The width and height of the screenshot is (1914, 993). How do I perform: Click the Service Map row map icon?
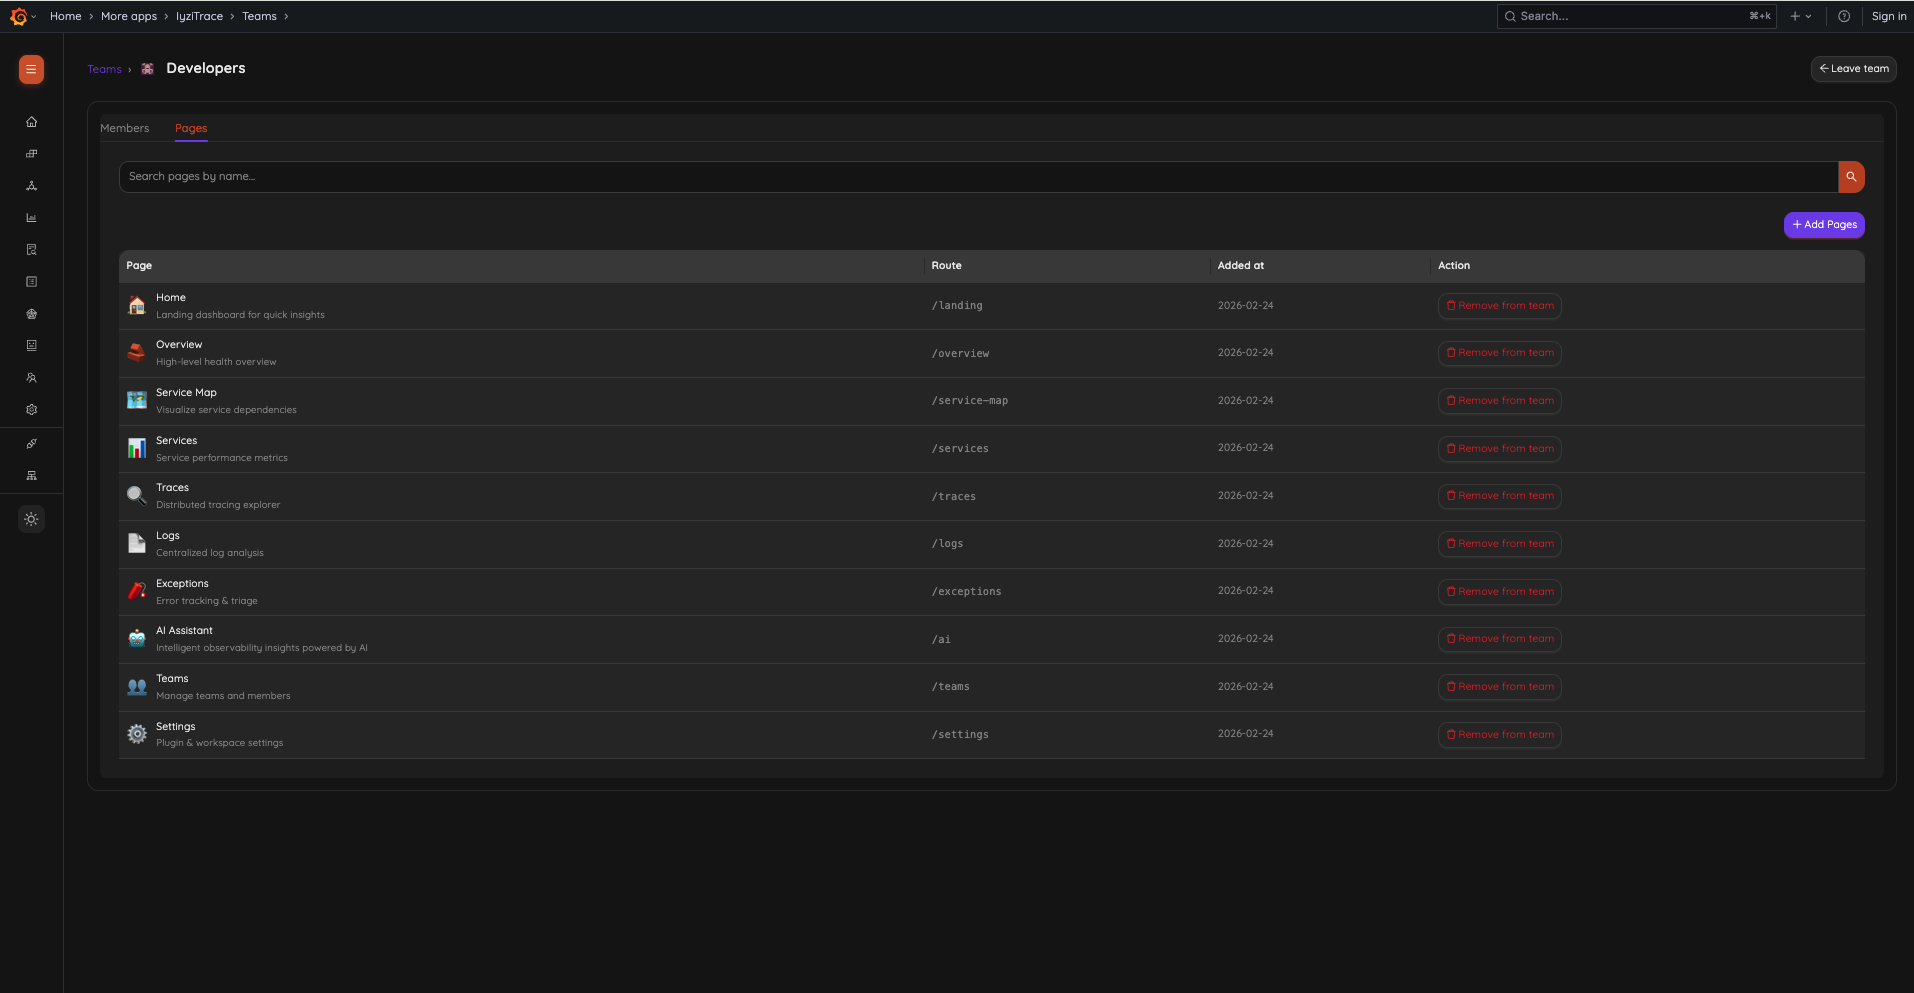point(137,401)
